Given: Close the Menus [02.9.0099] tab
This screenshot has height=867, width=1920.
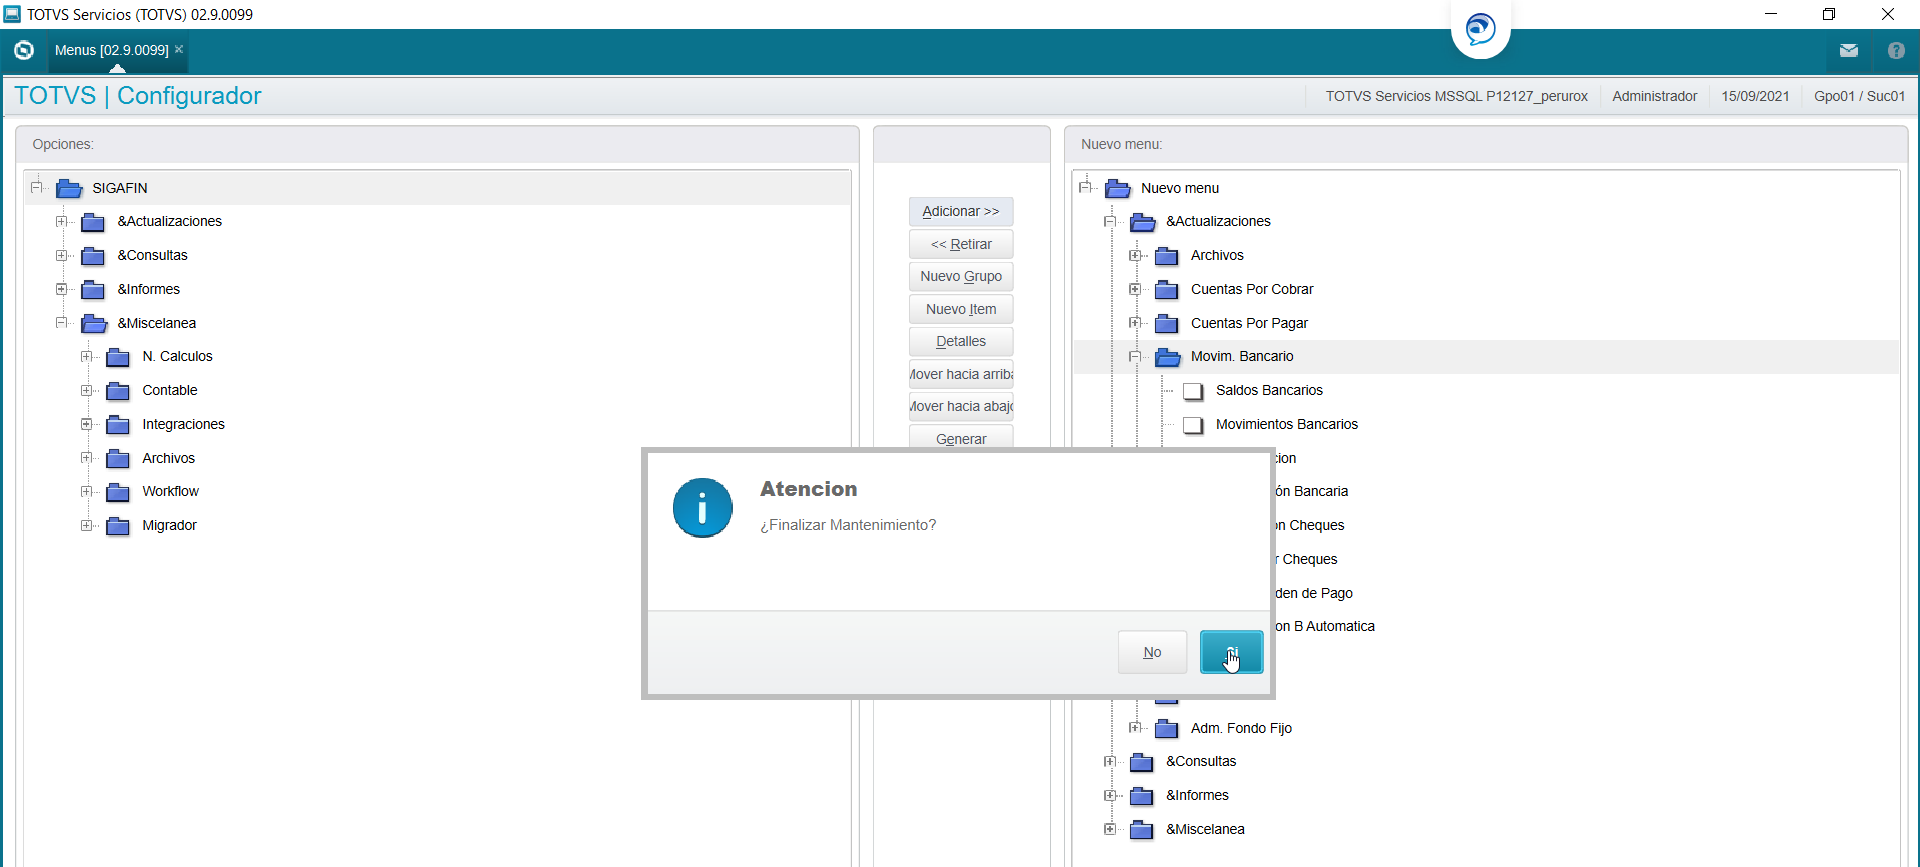Looking at the screenshot, I should coord(179,49).
